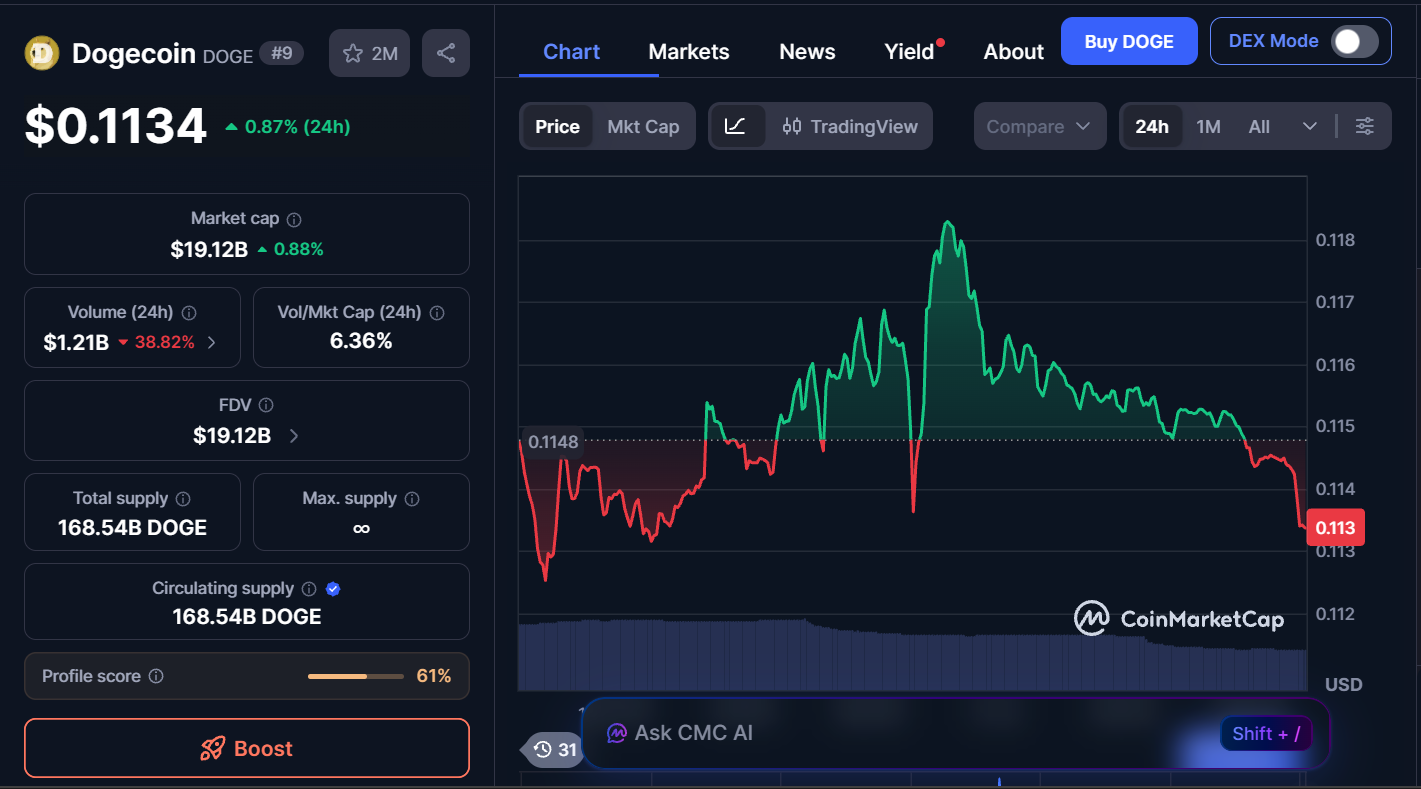This screenshot has height=789, width=1421.
Task: Click the Profile score progress bar
Action: 355,676
